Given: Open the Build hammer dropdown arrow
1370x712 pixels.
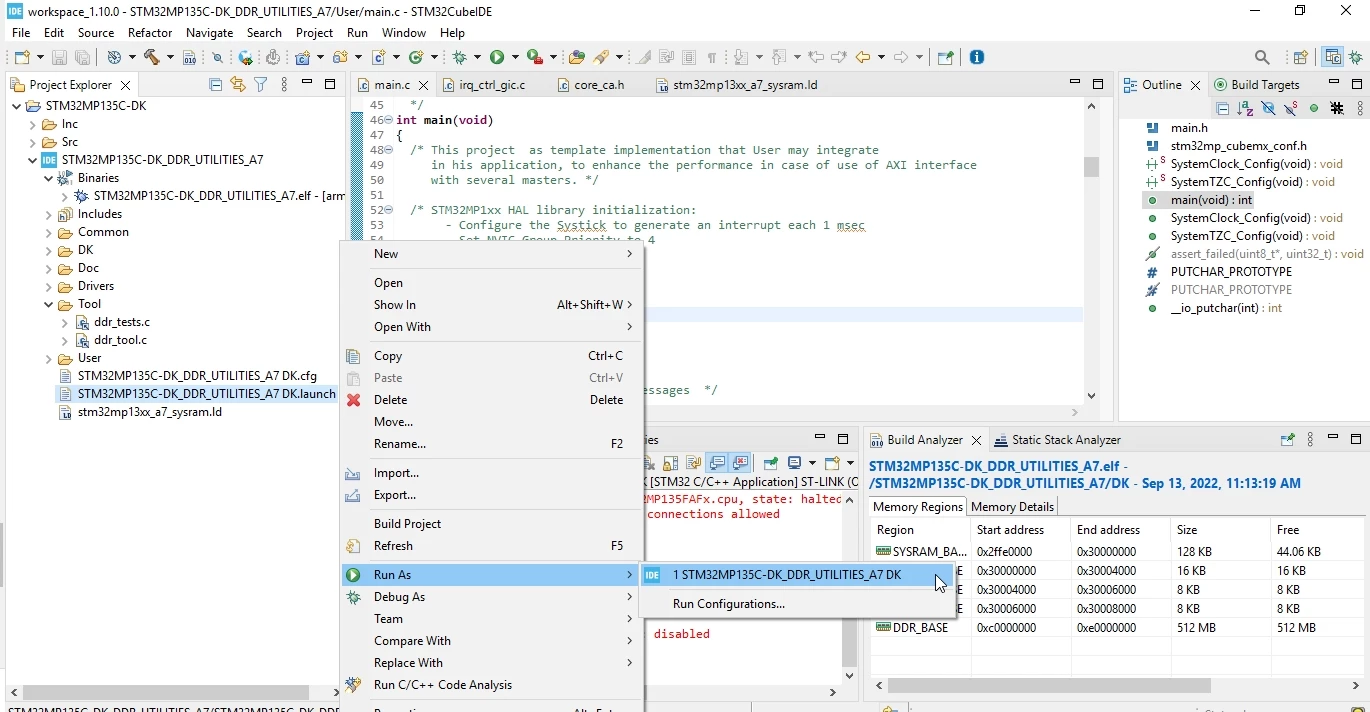Looking at the screenshot, I should (x=170, y=57).
